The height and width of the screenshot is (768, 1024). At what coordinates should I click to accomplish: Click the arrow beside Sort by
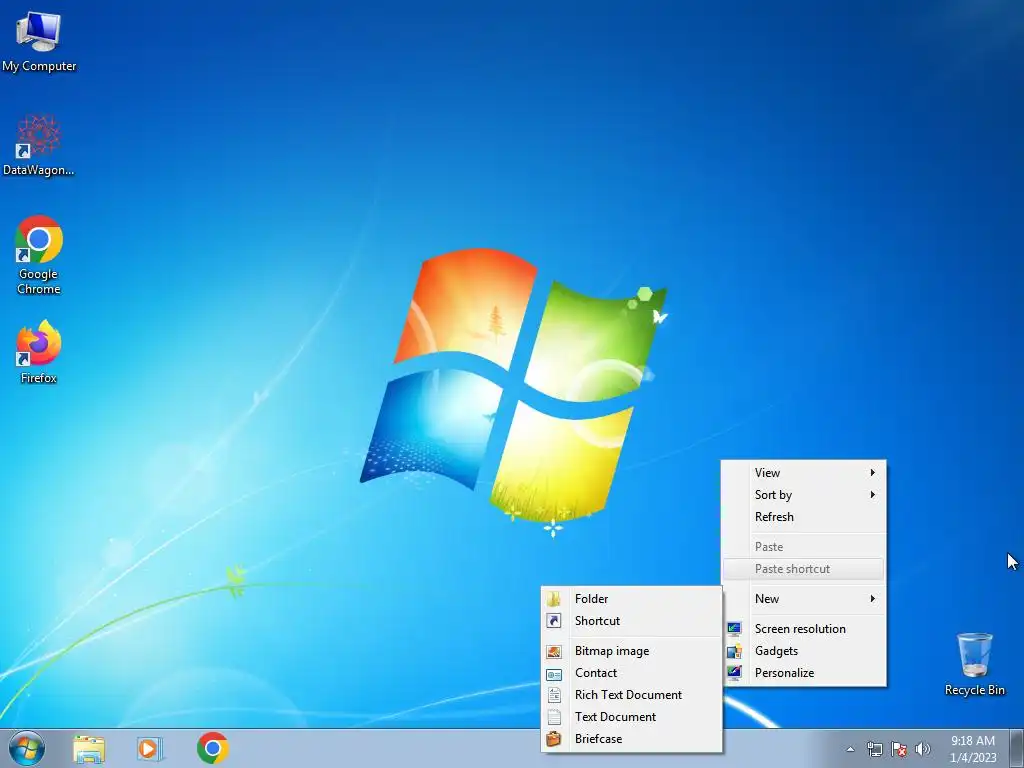point(872,494)
